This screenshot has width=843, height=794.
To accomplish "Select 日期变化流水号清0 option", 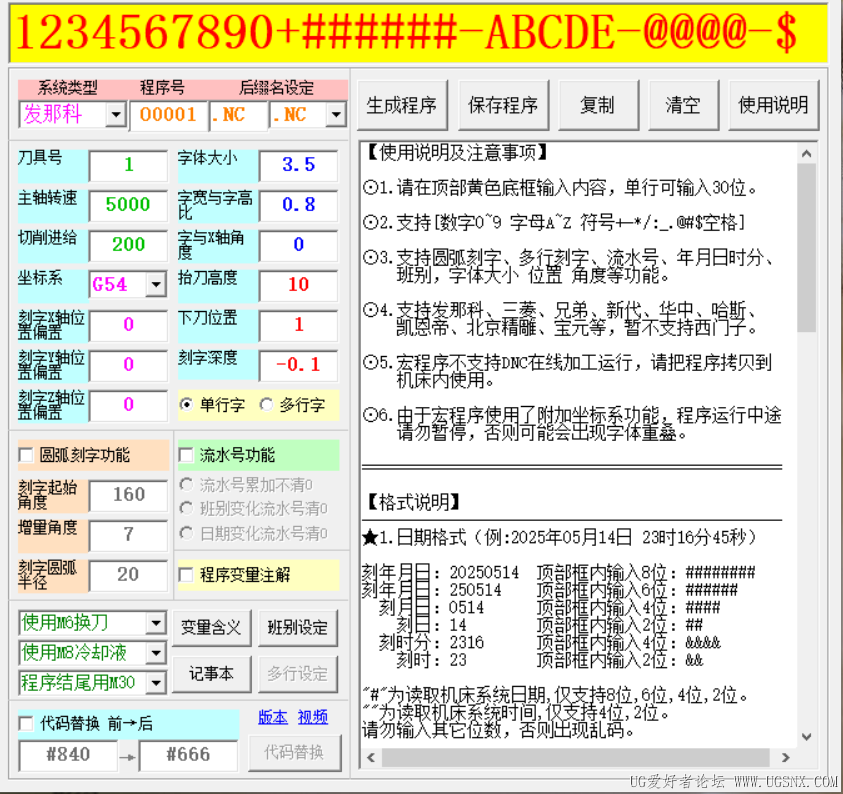I will pos(186,533).
